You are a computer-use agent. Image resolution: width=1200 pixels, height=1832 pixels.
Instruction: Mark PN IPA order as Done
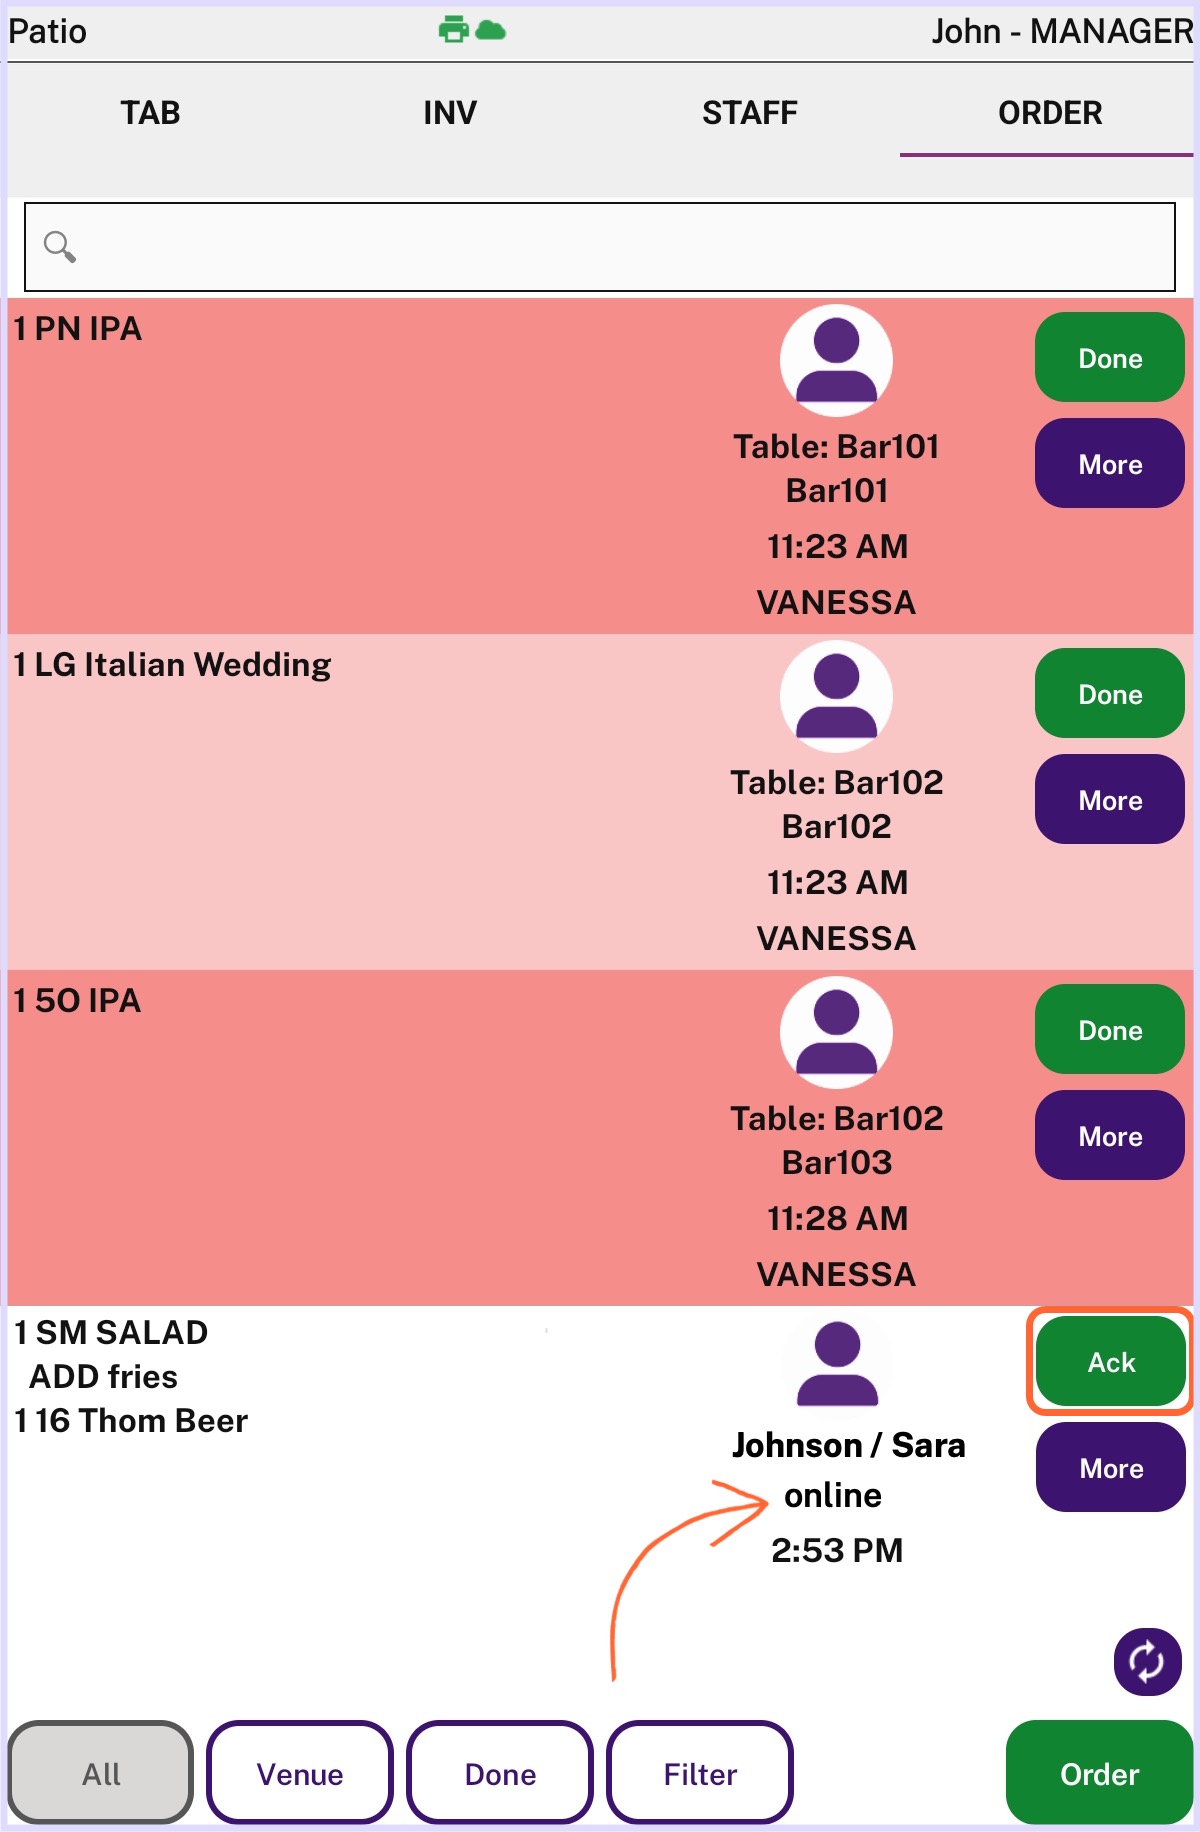[1110, 358]
